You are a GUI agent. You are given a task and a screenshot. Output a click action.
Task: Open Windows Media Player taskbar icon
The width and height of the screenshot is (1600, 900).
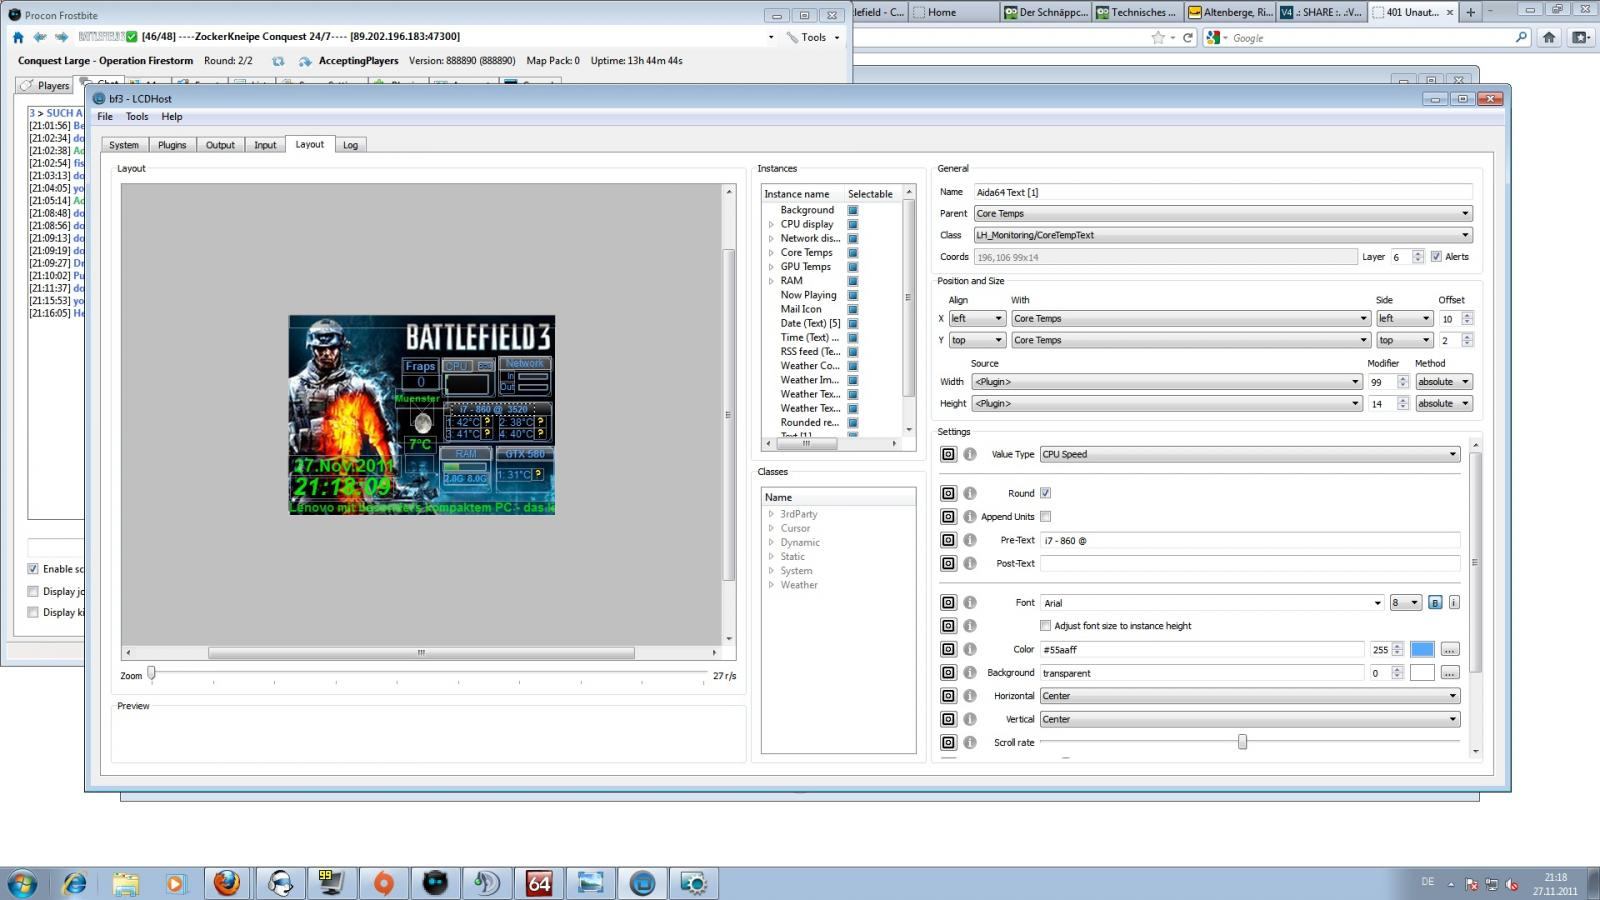pyautogui.click(x=176, y=883)
